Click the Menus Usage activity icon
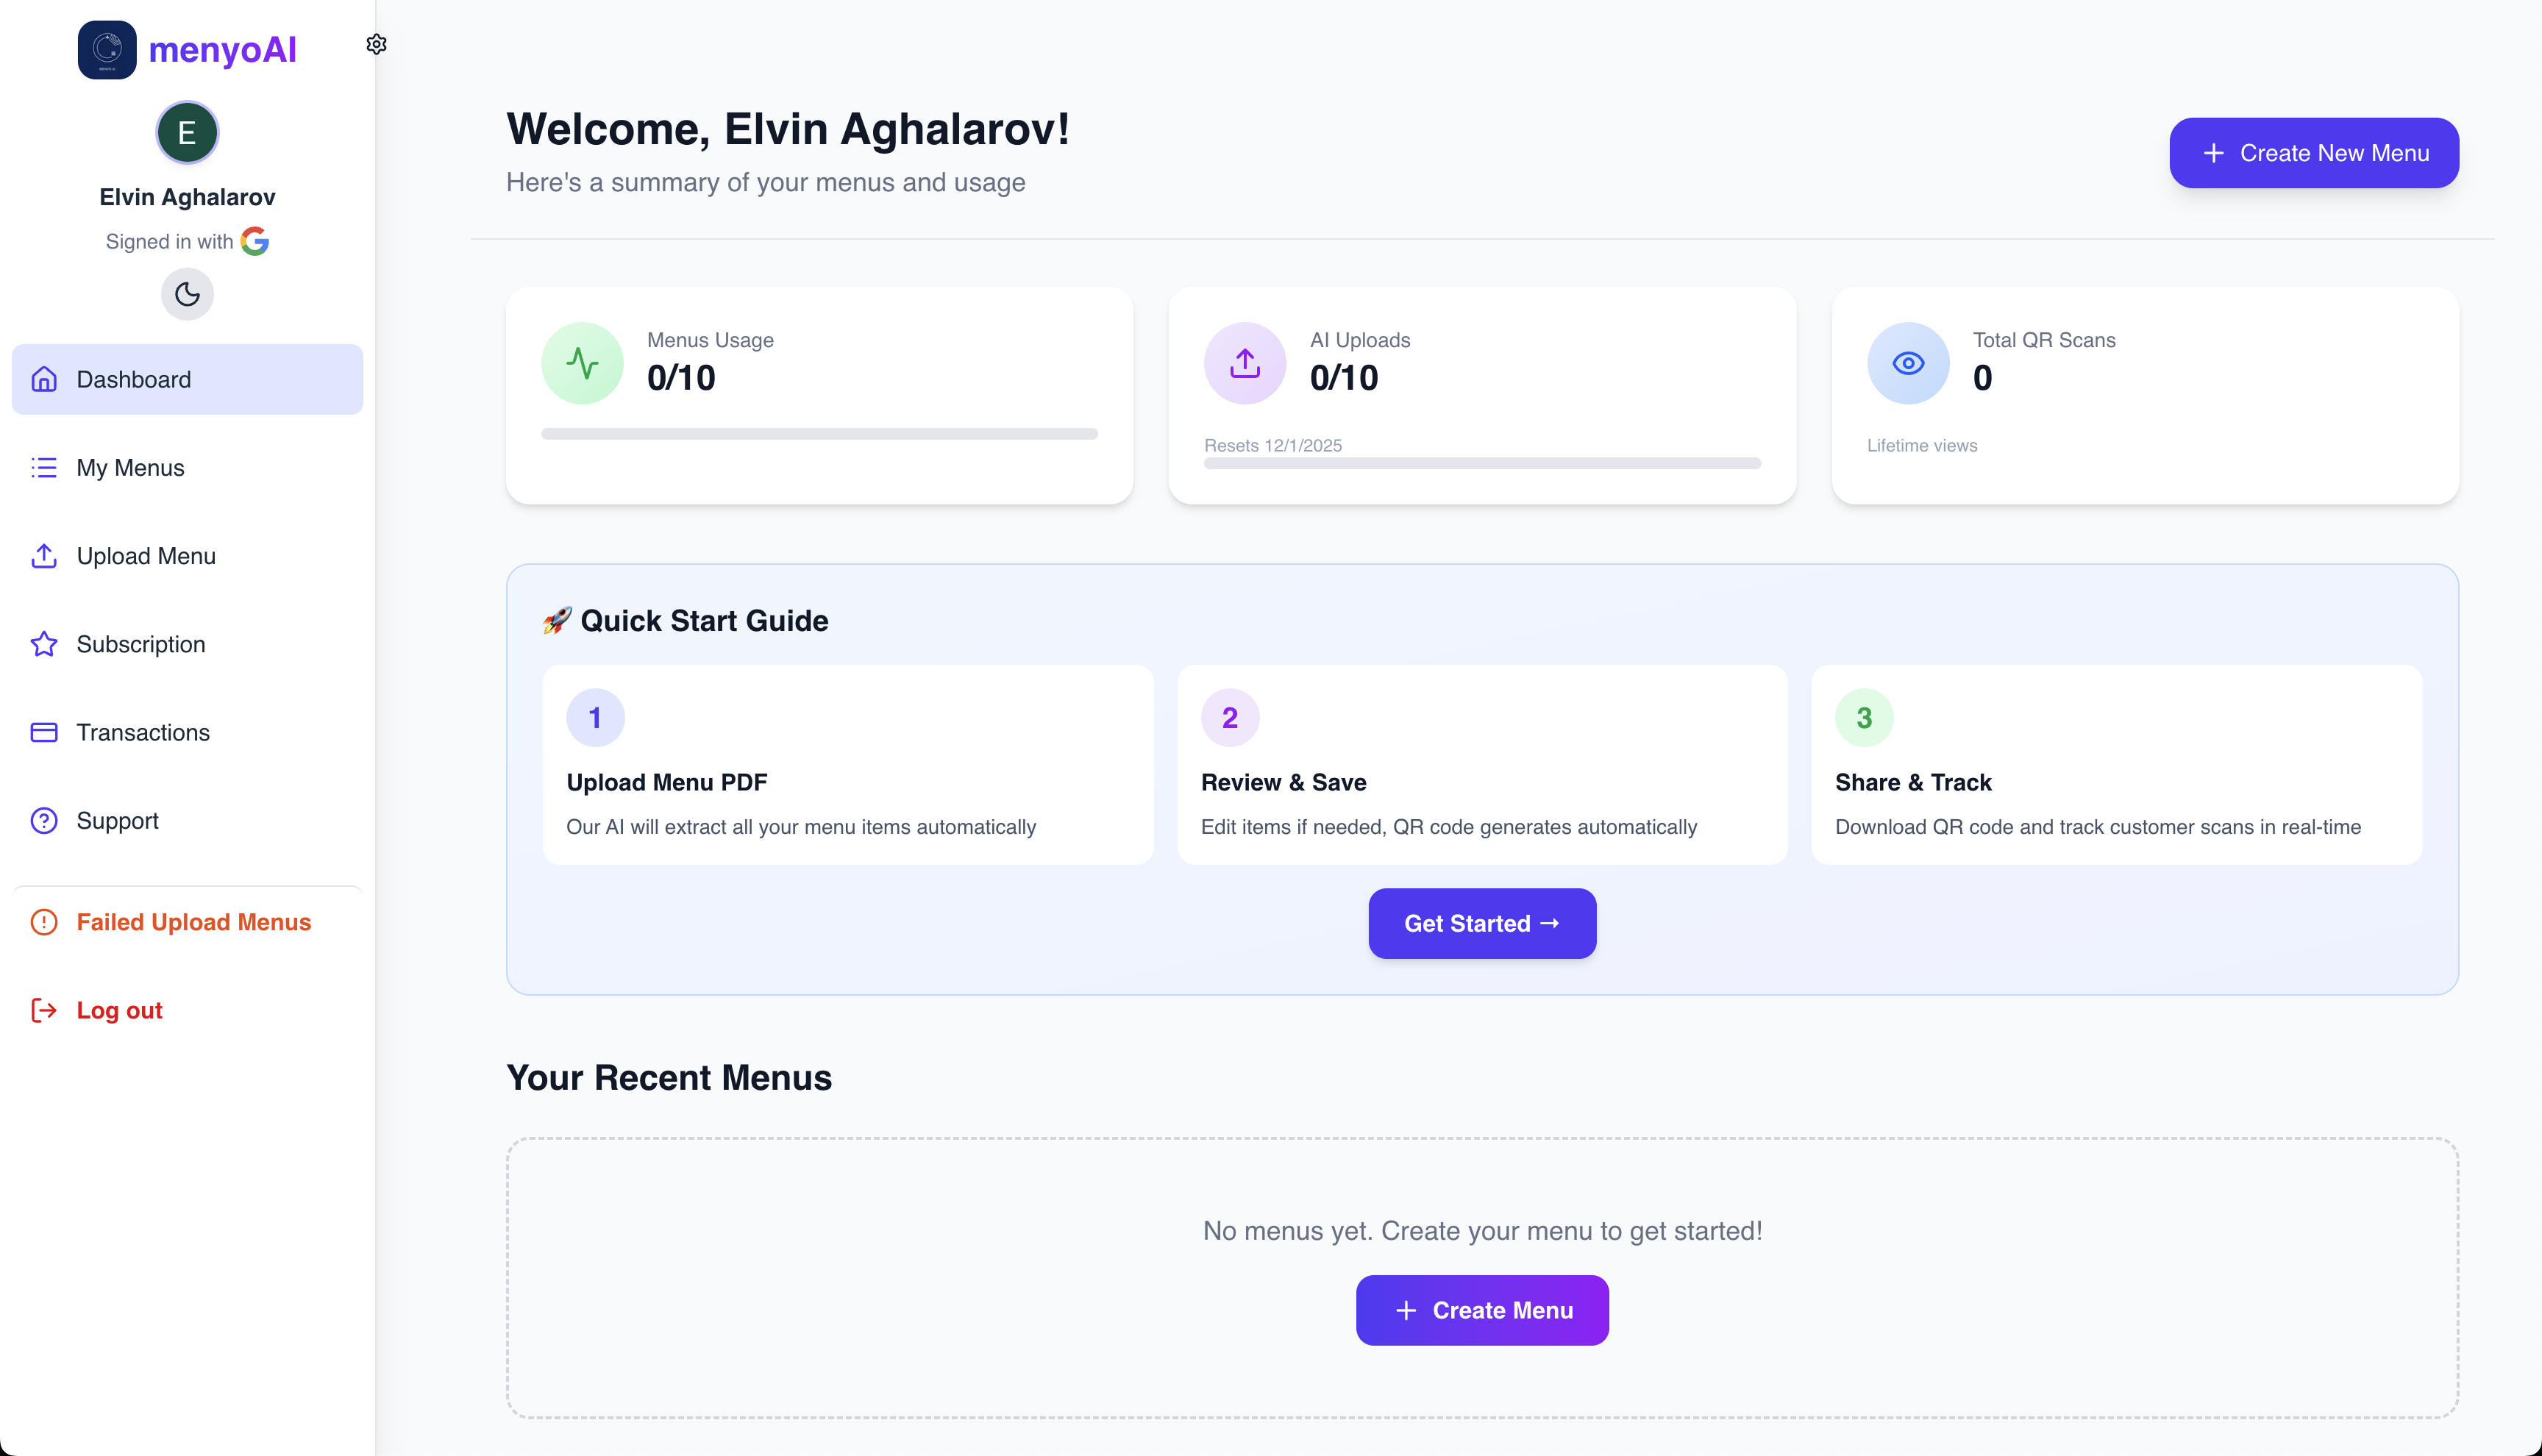Image resolution: width=2542 pixels, height=1456 pixels. [x=582, y=363]
